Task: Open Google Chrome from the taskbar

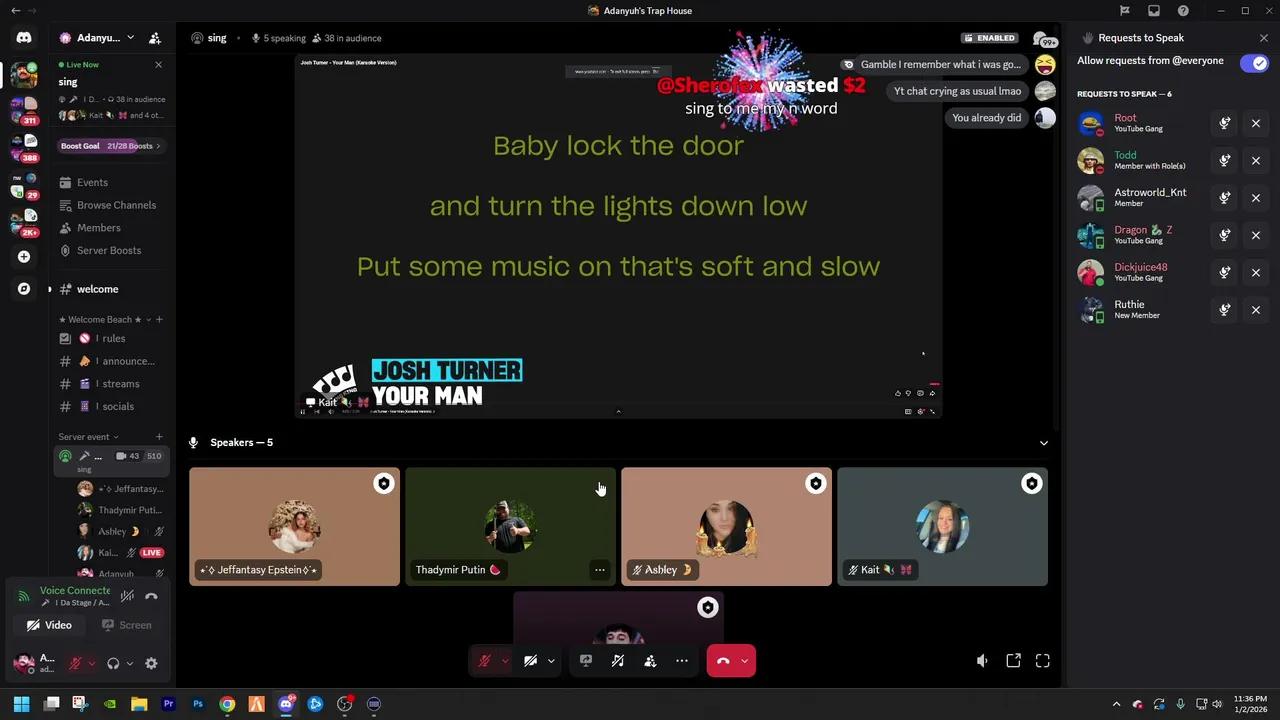Action: (227, 704)
